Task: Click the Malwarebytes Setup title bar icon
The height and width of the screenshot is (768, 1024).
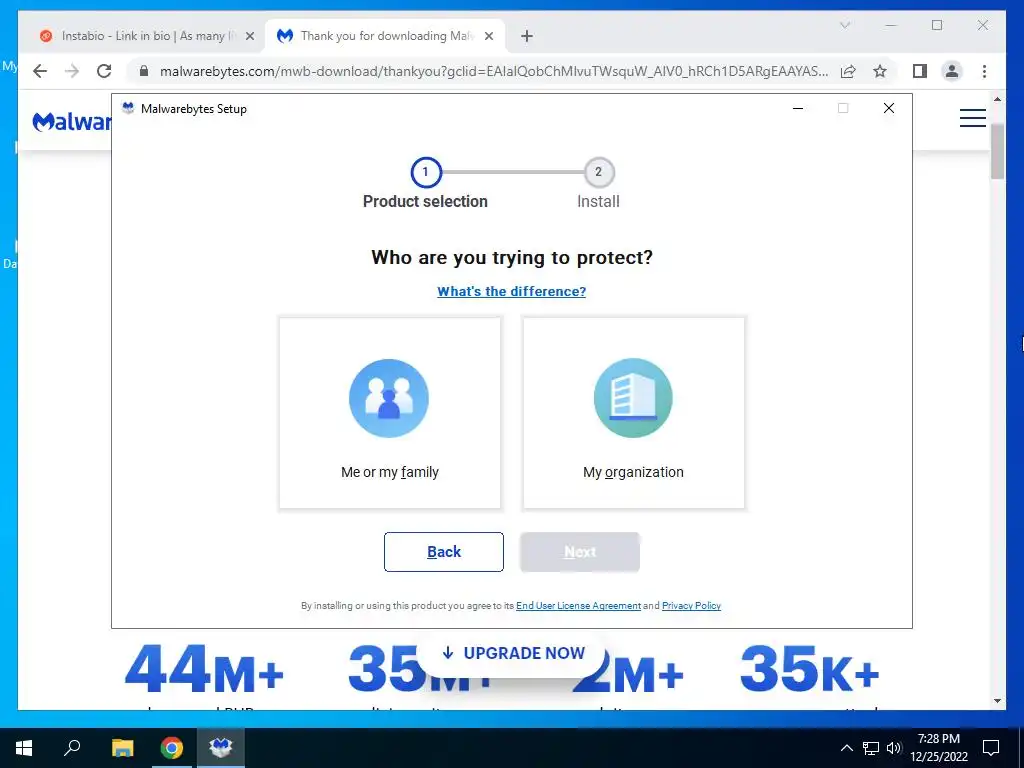Action: pos(128,108)
